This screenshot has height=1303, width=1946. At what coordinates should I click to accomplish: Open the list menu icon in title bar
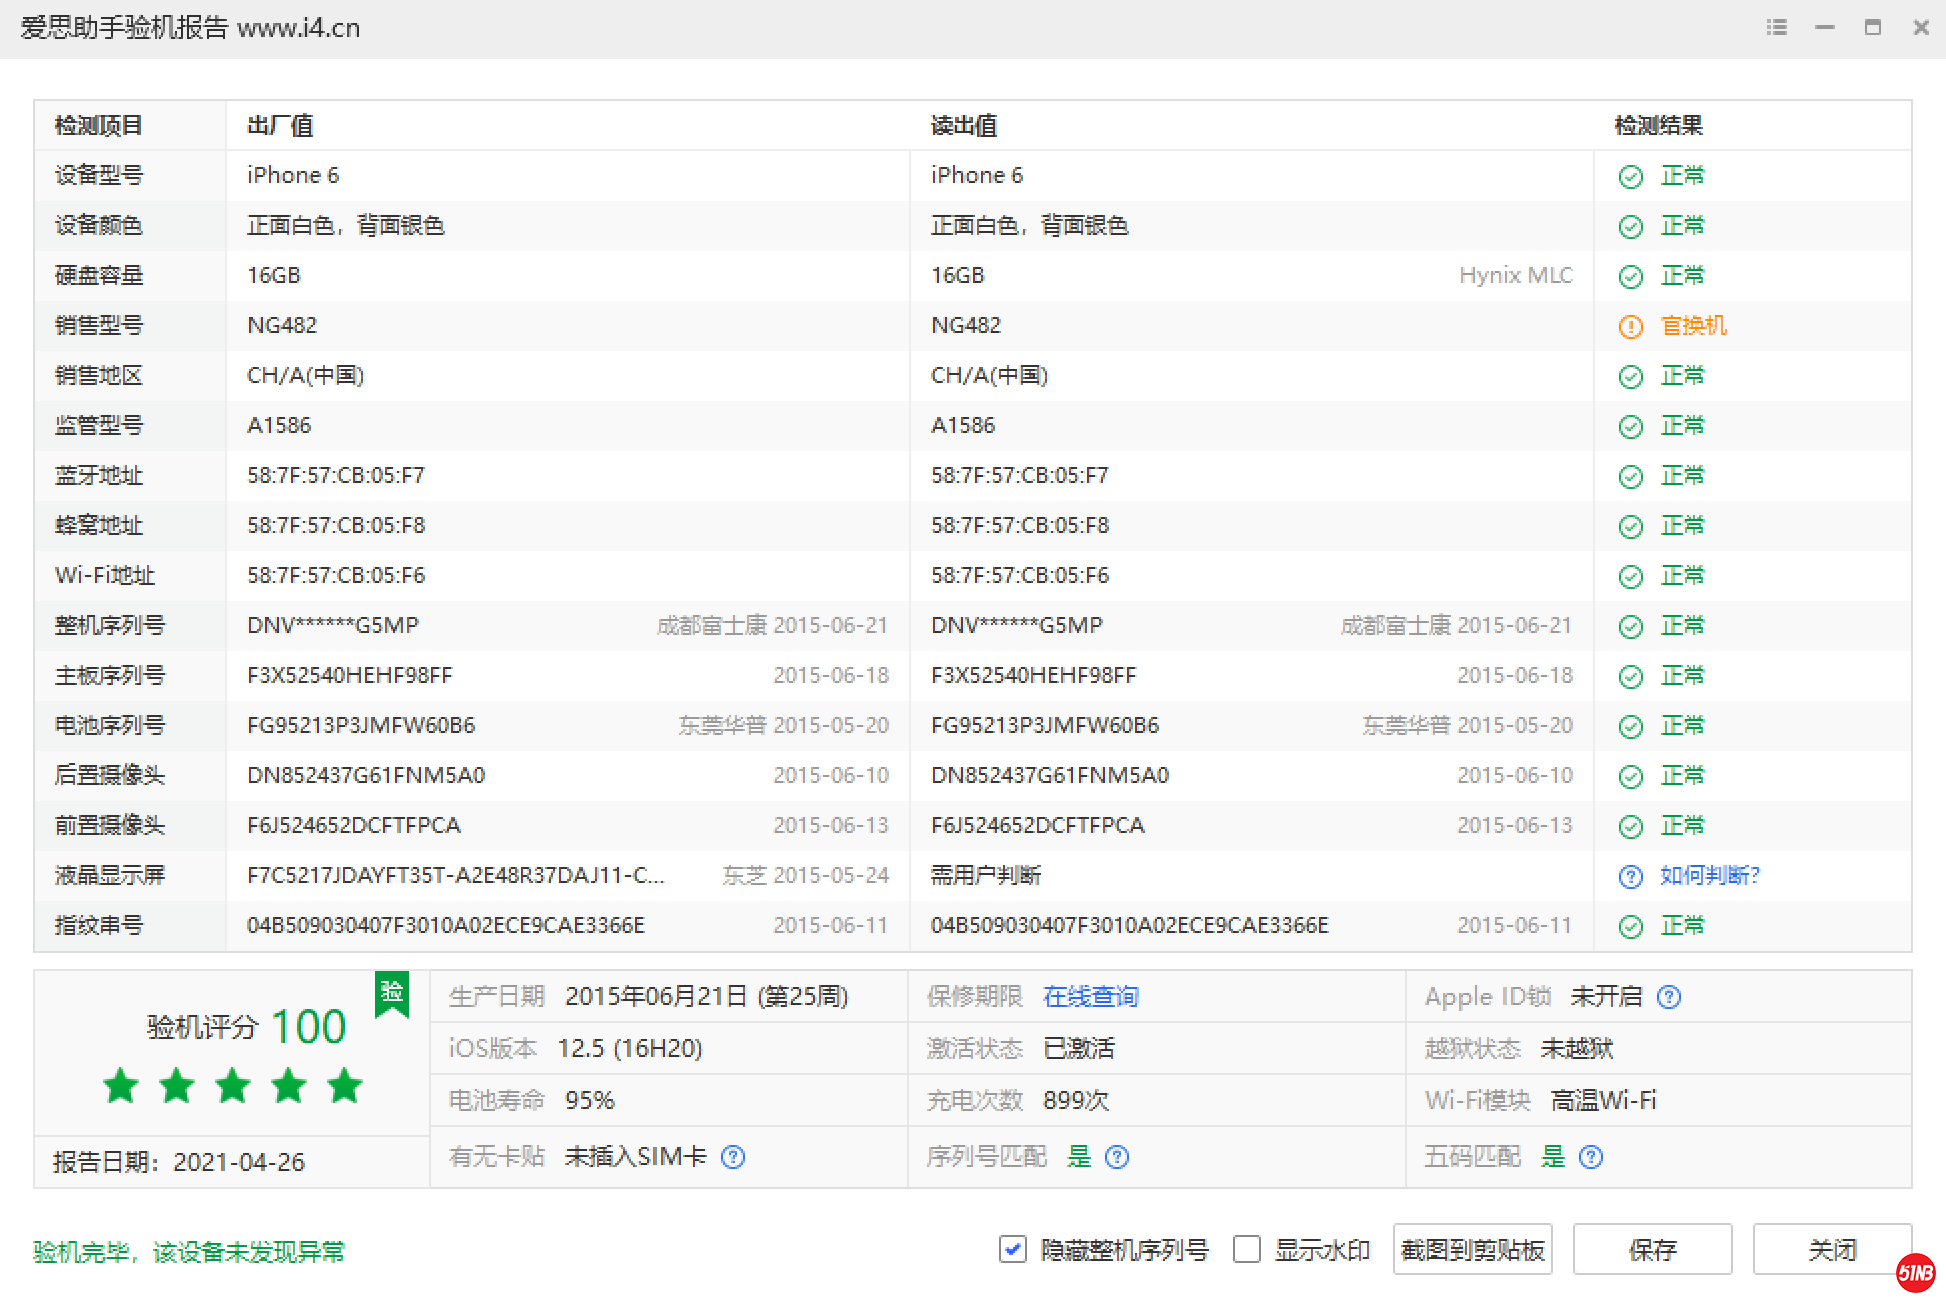coord(1776,27)
